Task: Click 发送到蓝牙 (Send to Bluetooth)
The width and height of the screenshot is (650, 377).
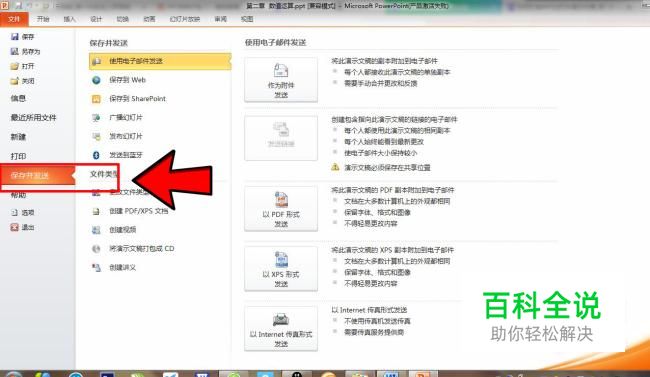Action: pyautogui.click(x=117, y=155)
